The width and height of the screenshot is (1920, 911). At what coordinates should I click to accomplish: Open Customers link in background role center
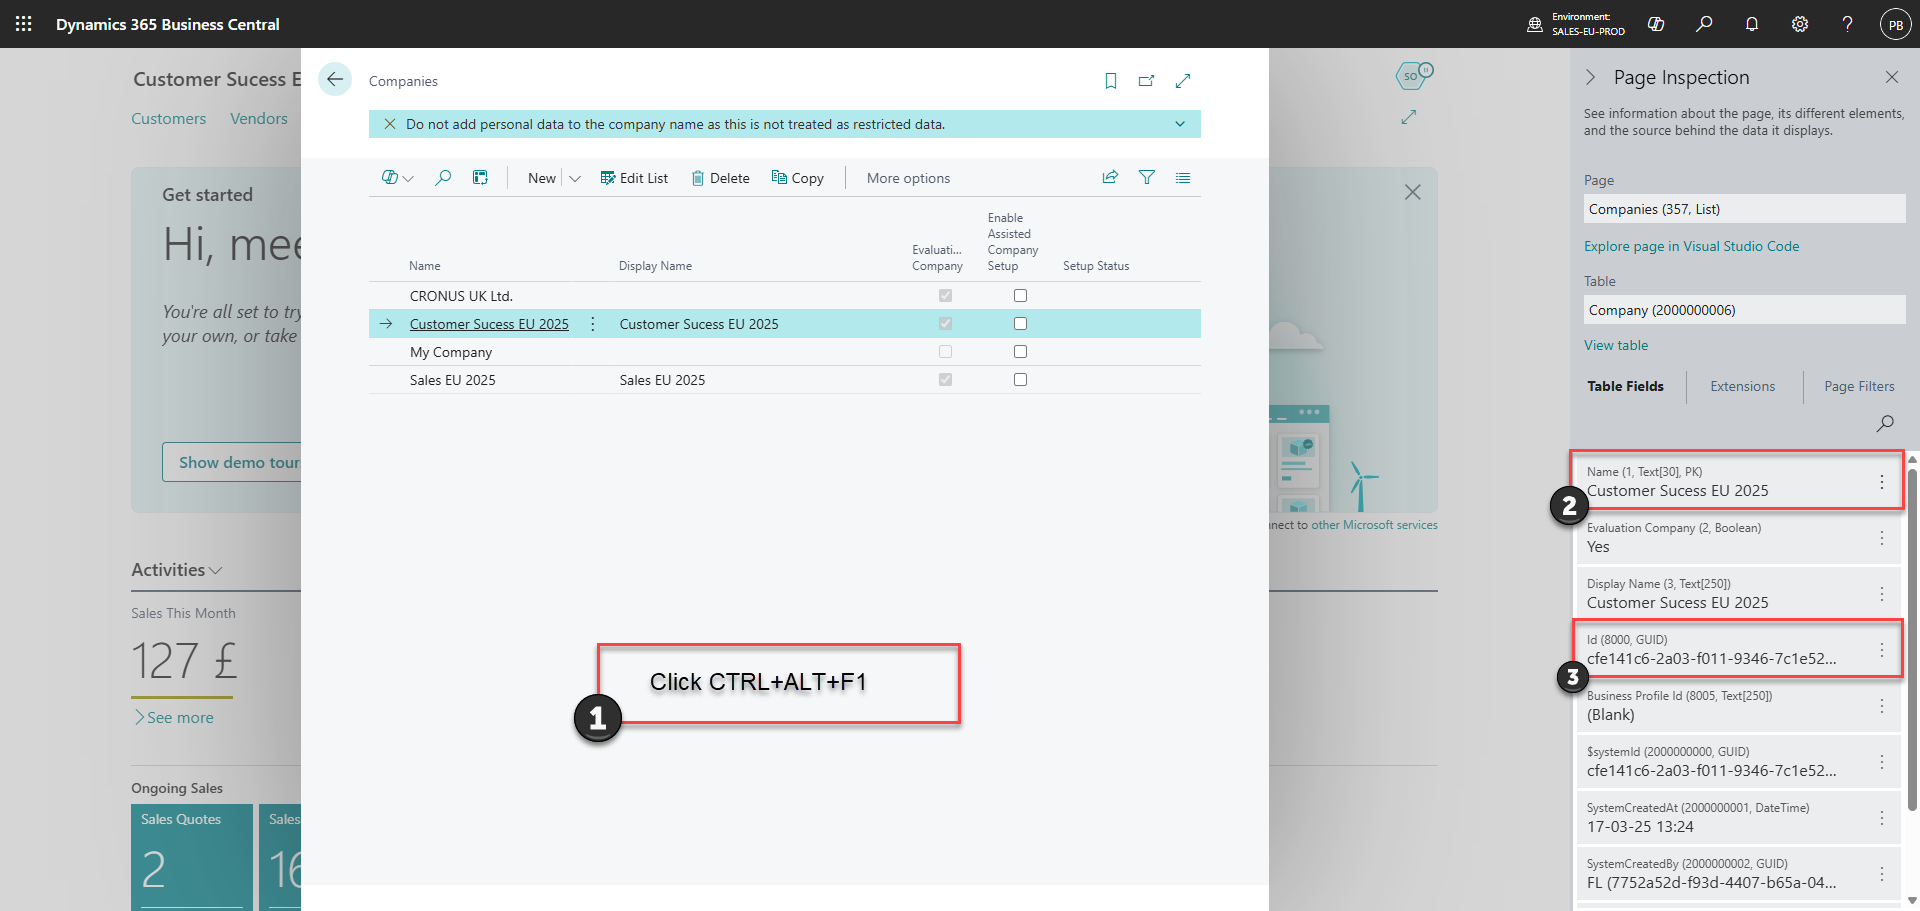169,118
